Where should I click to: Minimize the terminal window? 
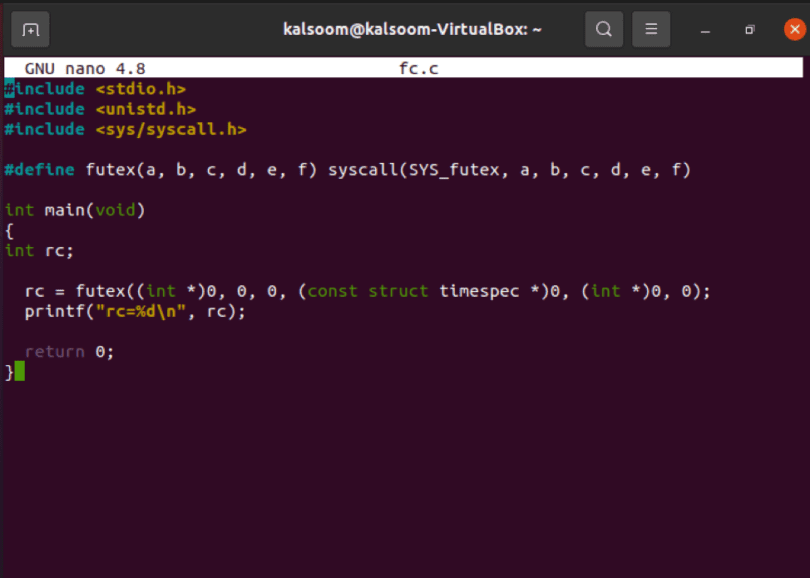click(705, 30)
